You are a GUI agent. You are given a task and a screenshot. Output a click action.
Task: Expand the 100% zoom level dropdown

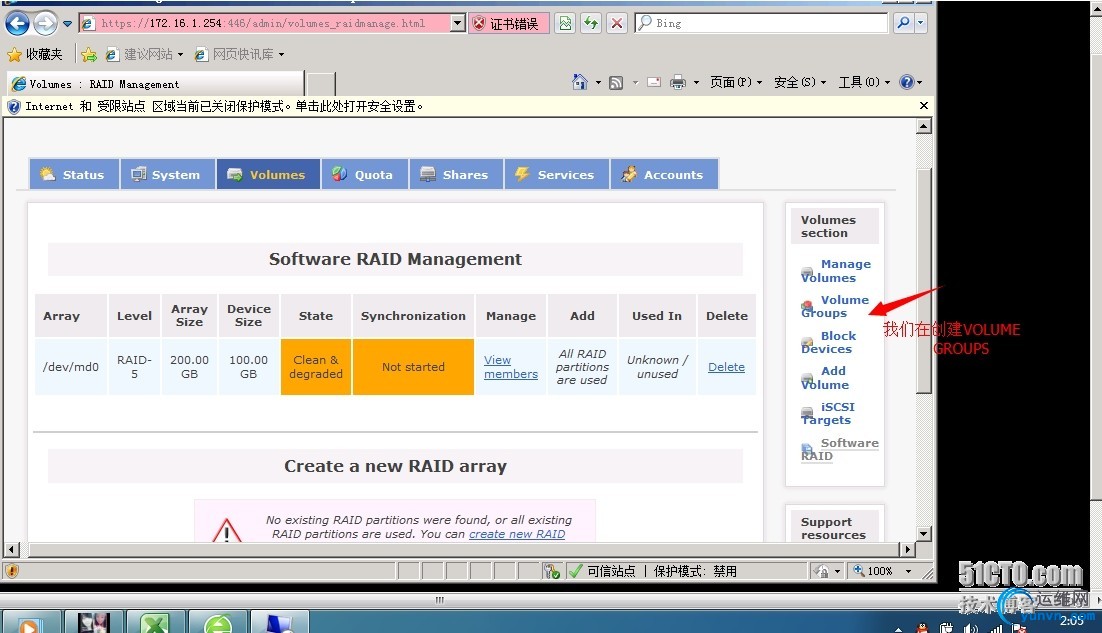tap(908, 571)
